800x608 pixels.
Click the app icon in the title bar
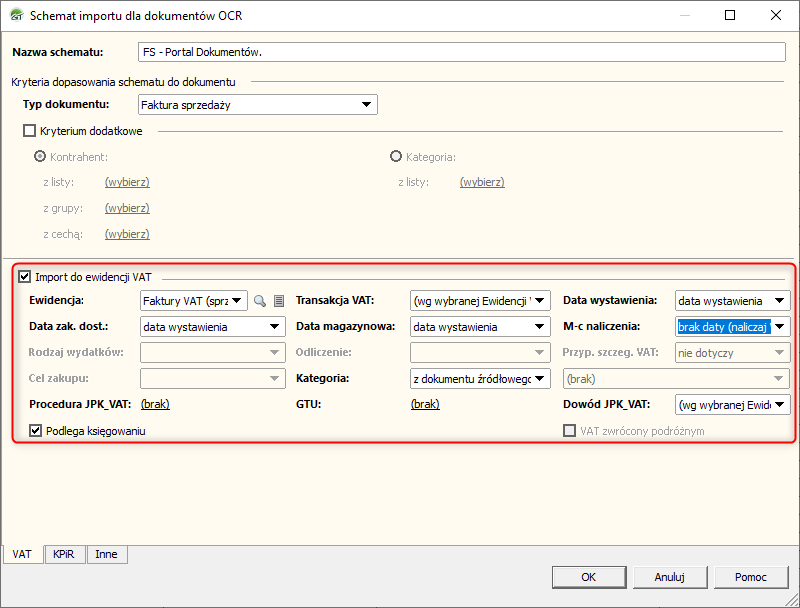click(x=17, y=16)
